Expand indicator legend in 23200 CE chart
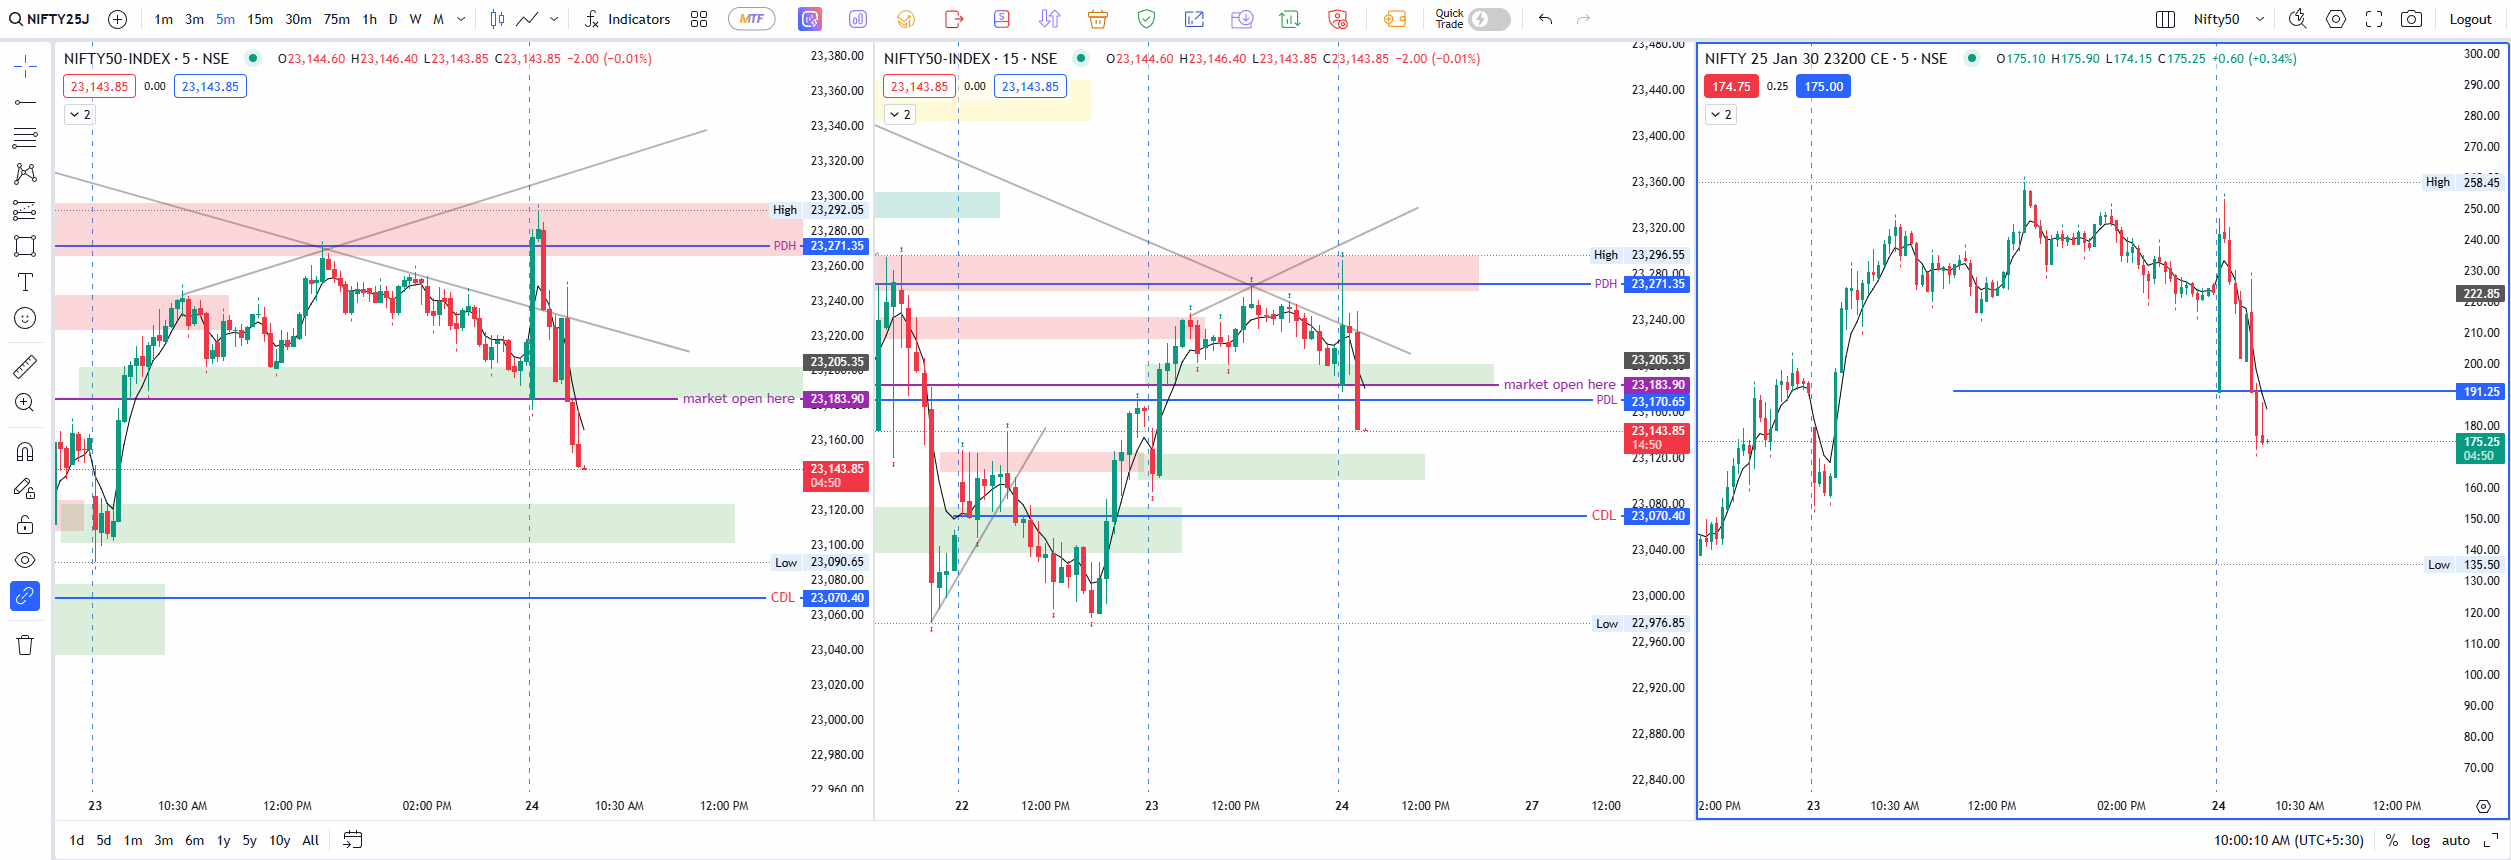This screenshot has width=2511, height=860. (1721, 115)
